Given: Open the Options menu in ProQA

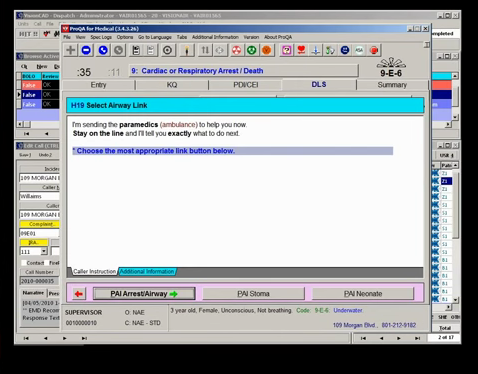Looking at the screenshot, I should pyautogui.click(x=125, y=37).
